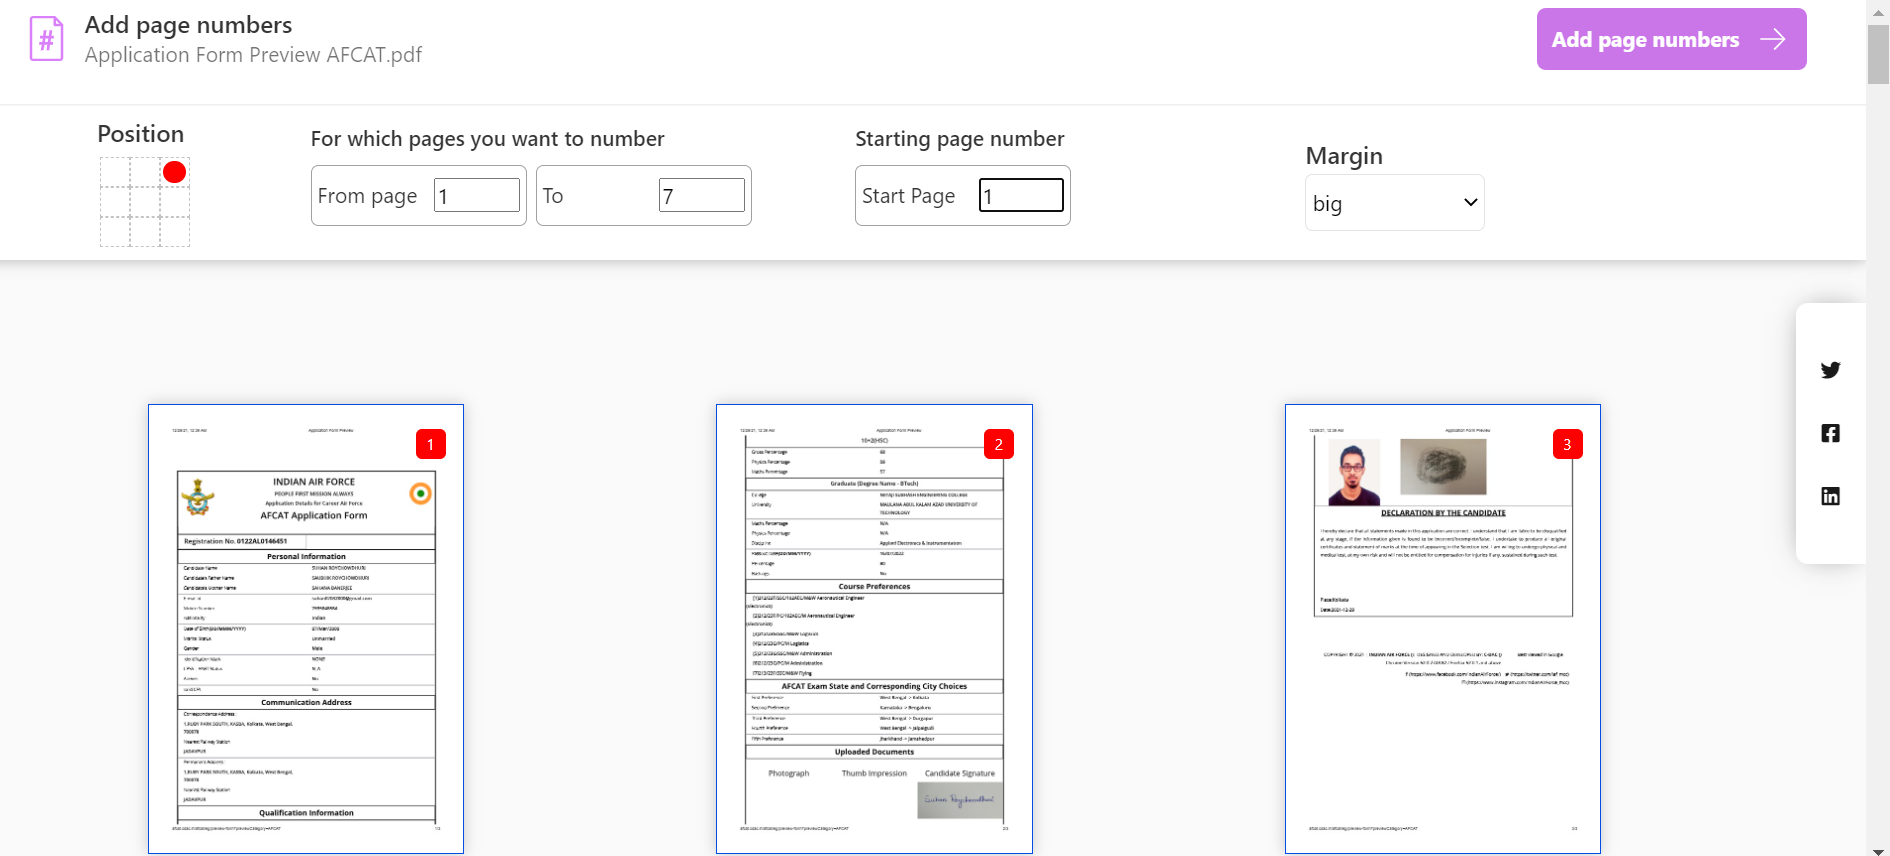This screenshot has width=1890, height=856.
Task: Click For which pages you want to number label
Action: pos(488,139)
